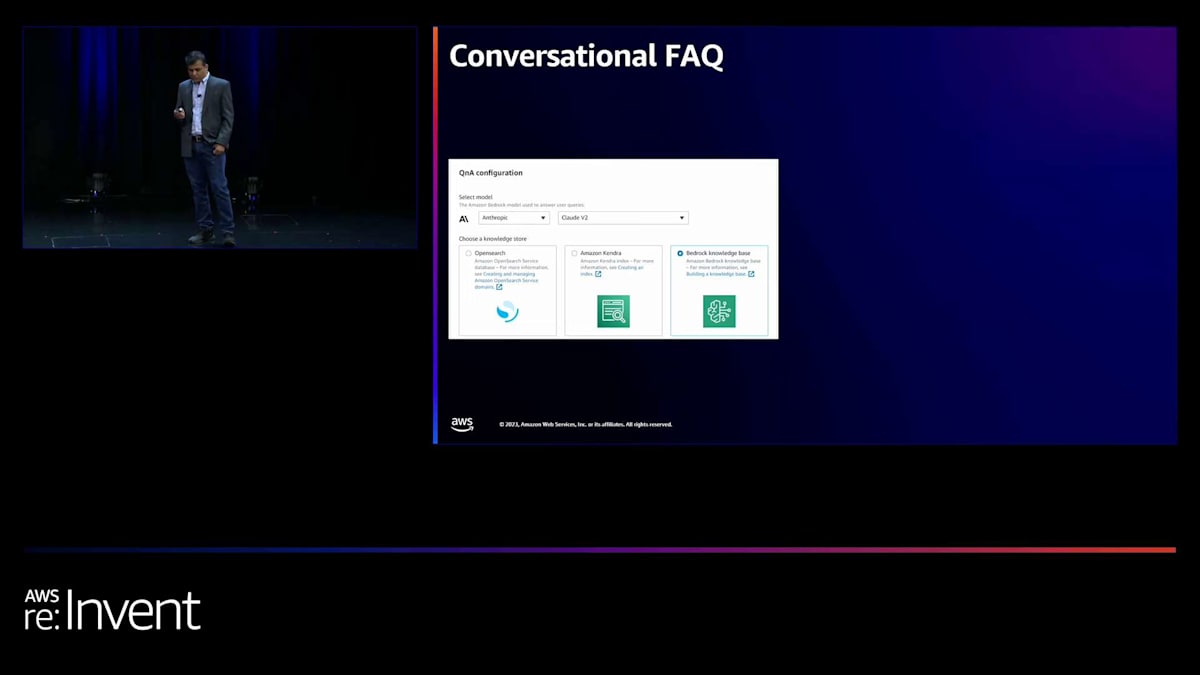The image size is (1200, 675).
Task: Click external-link icon after OpenSearch Service domains
Action: (x=499, y=287)
